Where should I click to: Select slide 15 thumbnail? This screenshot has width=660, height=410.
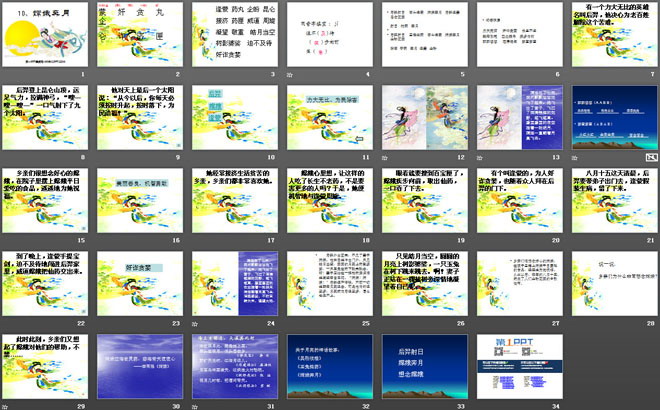tap(45, 200)
